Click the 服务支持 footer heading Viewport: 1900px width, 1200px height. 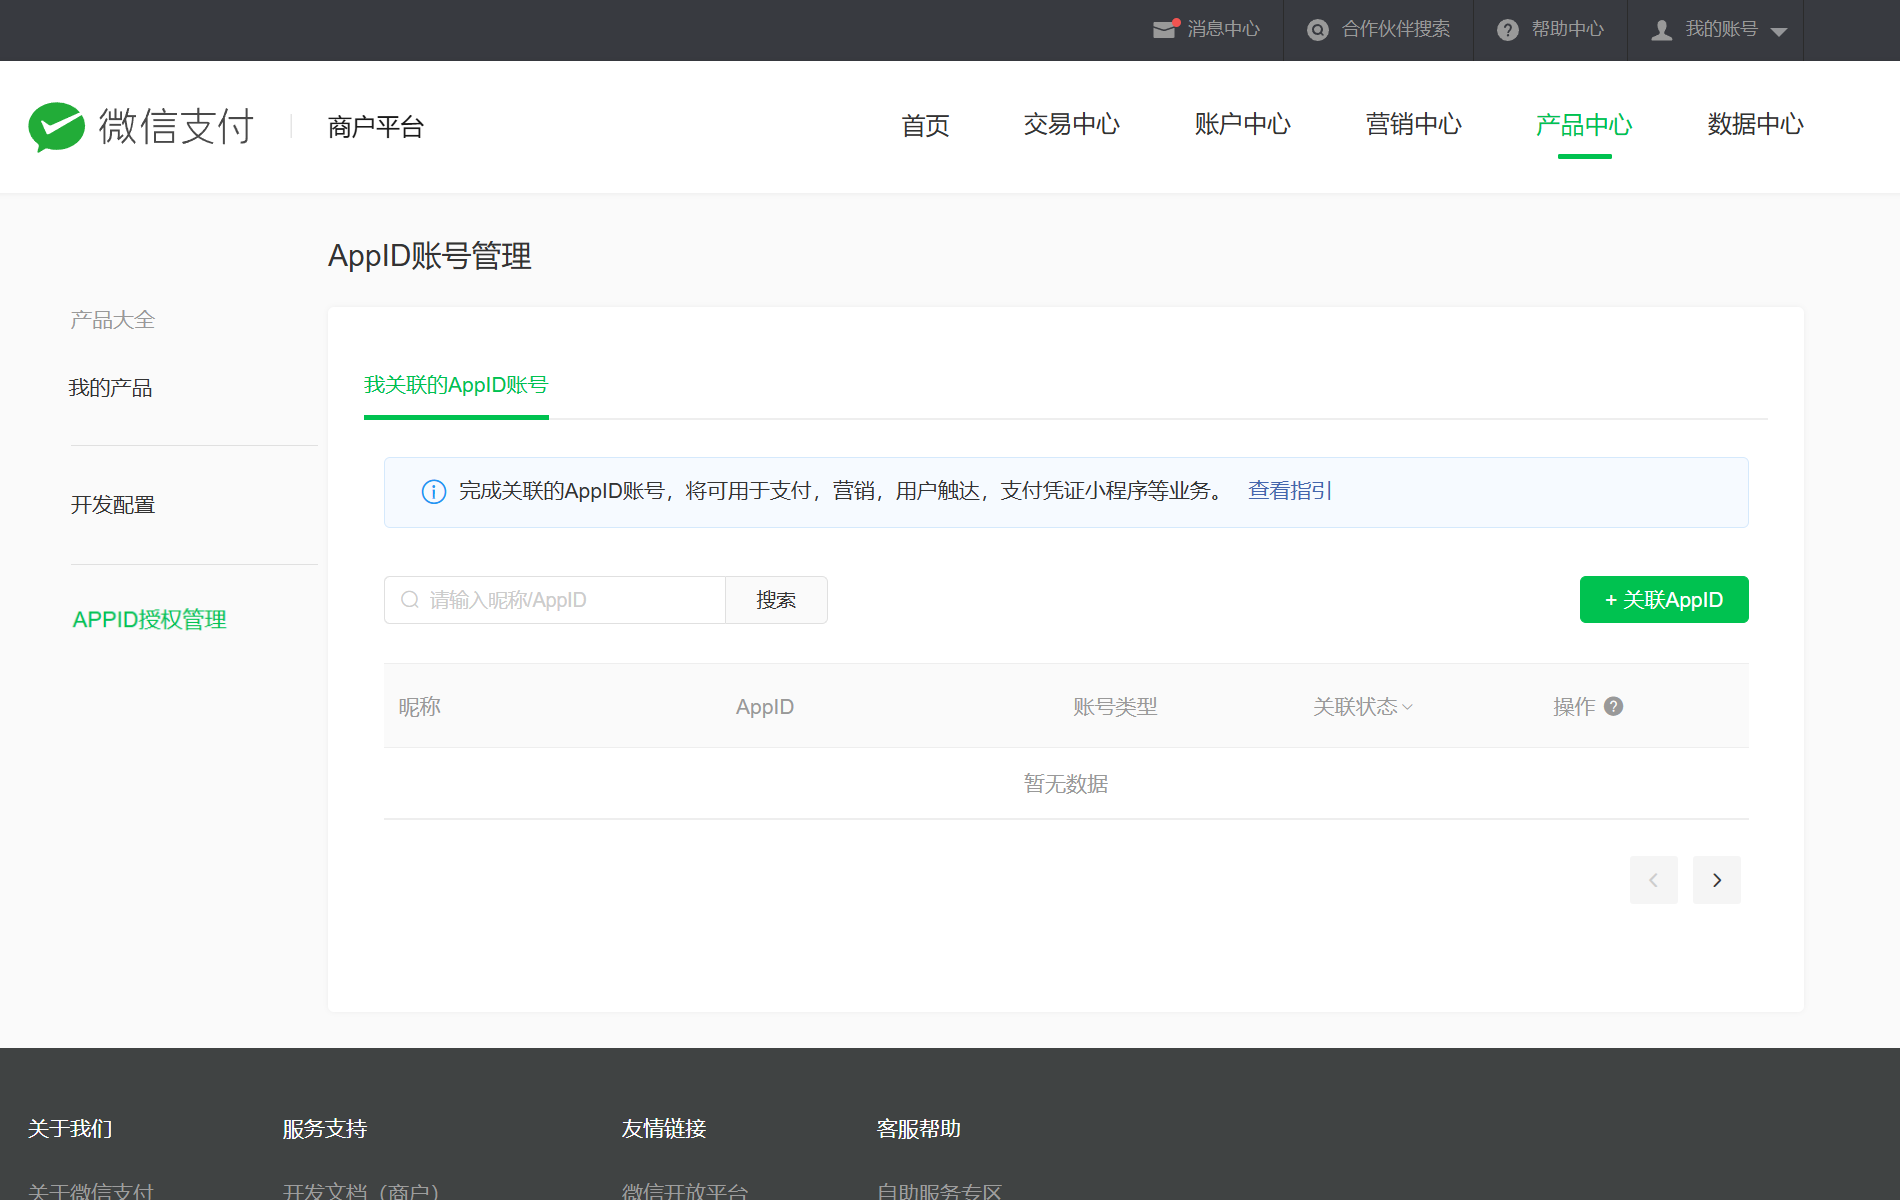325,1129
